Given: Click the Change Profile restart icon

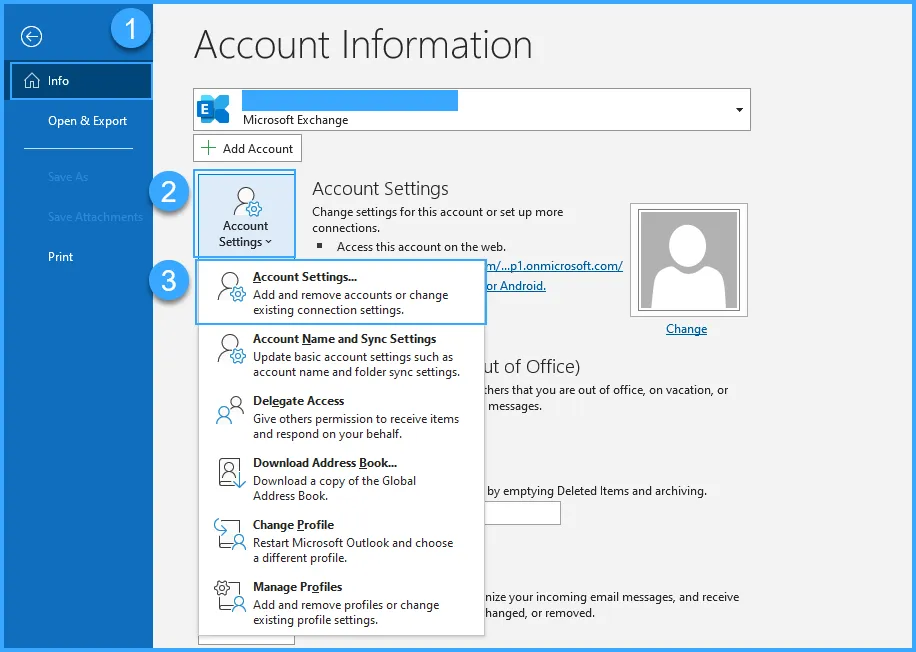Looking at the screenshot, I should [230, 536].
